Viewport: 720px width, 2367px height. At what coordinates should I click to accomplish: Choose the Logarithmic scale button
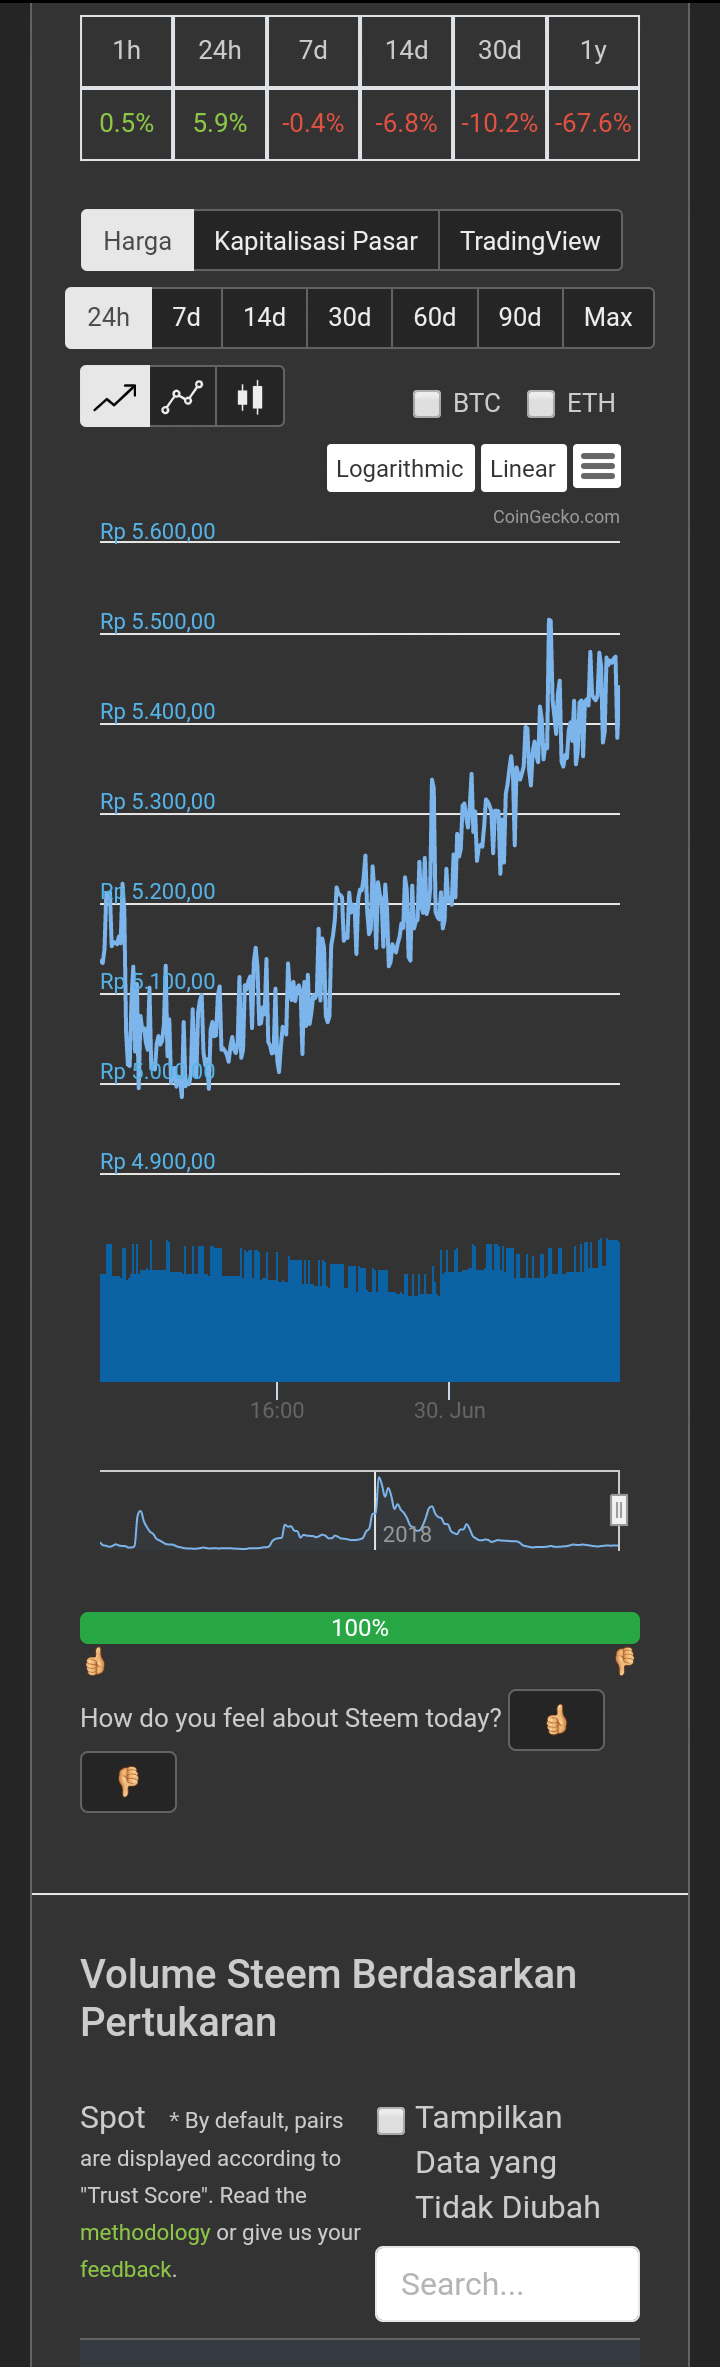pyautogui.click(x=400, y=468)
